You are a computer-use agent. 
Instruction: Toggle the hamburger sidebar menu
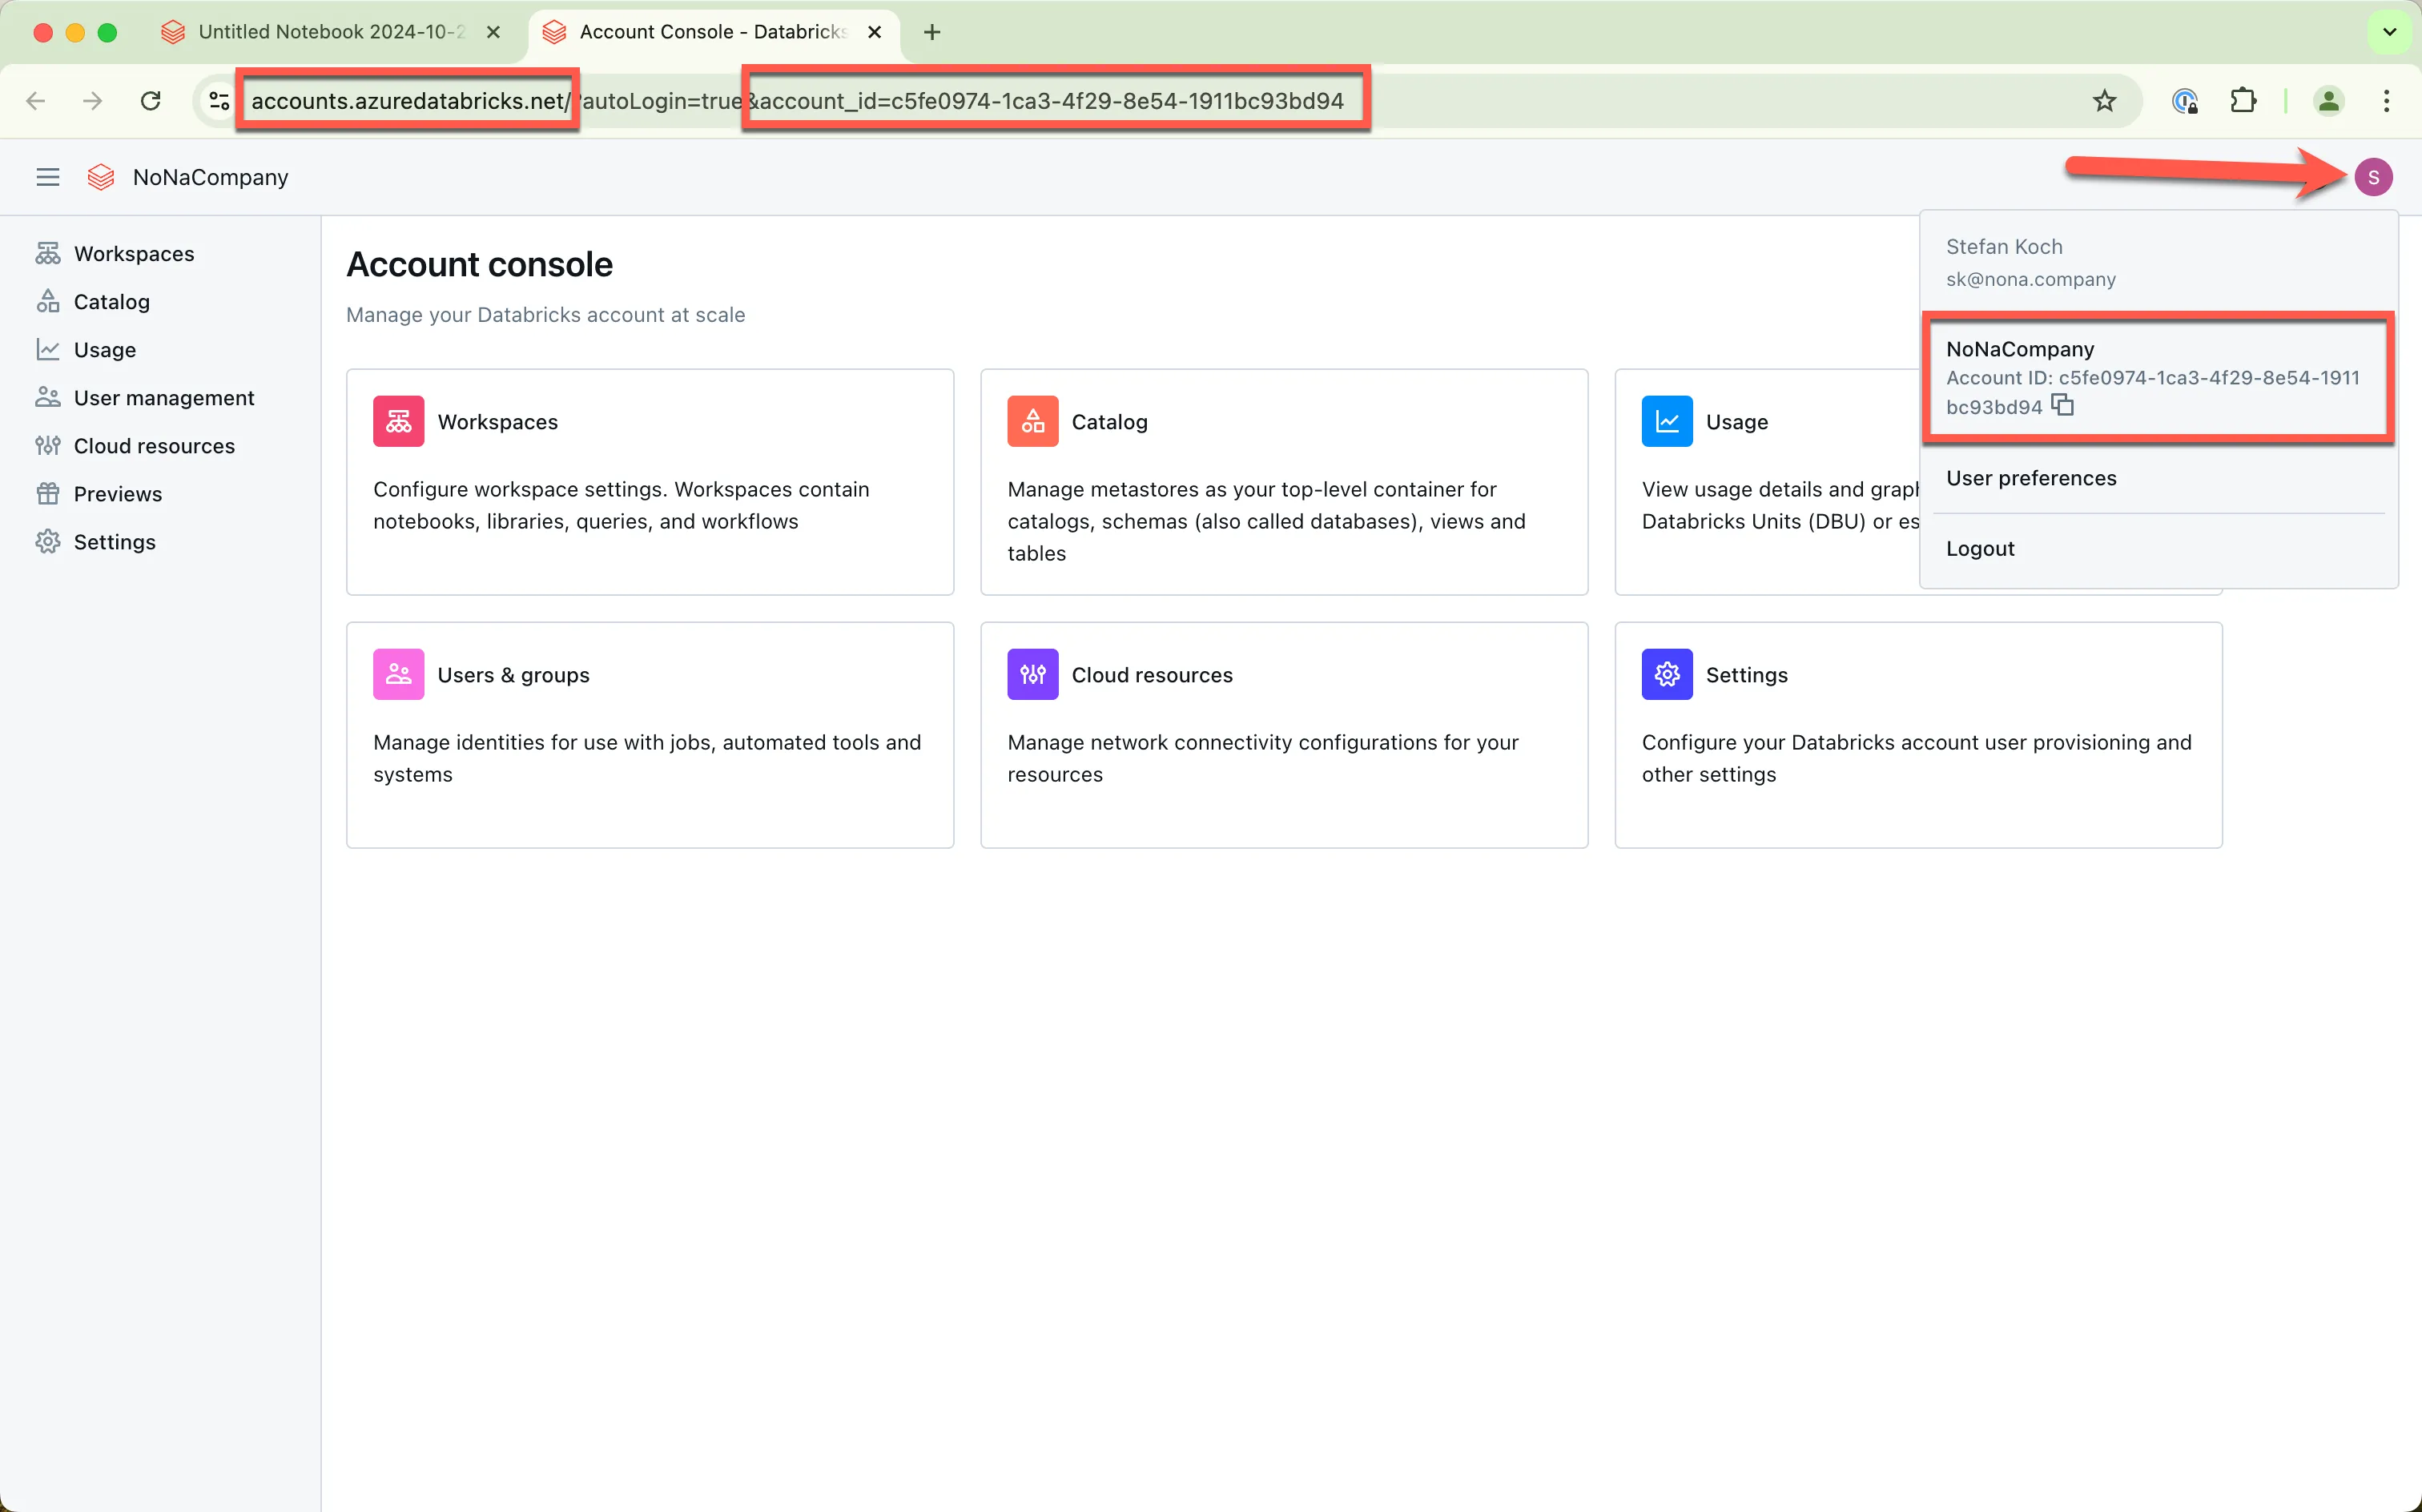point(47,177)
